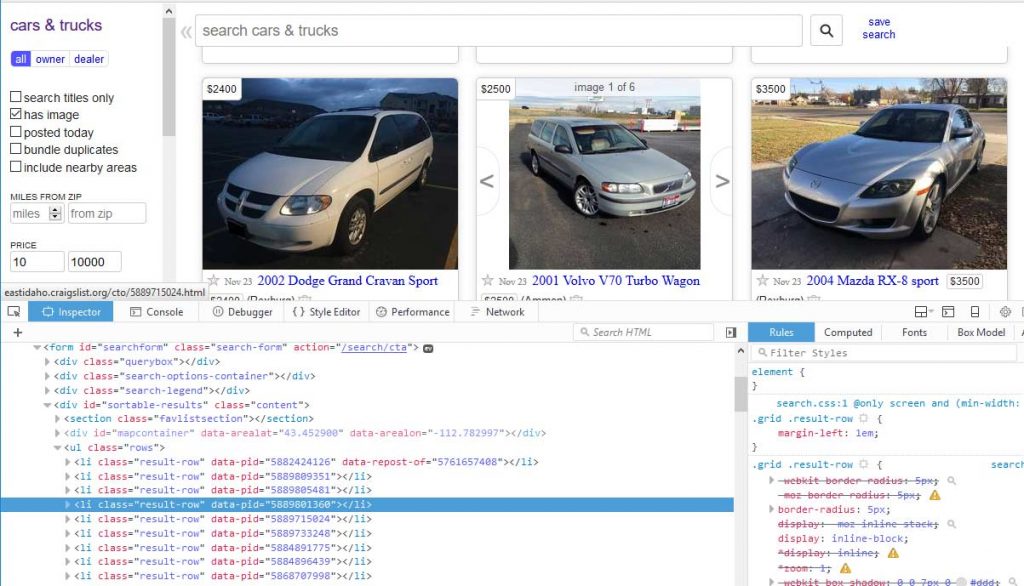Check the 'include nearby areas' option
The image size is (1024, 586).
[16, 167]
